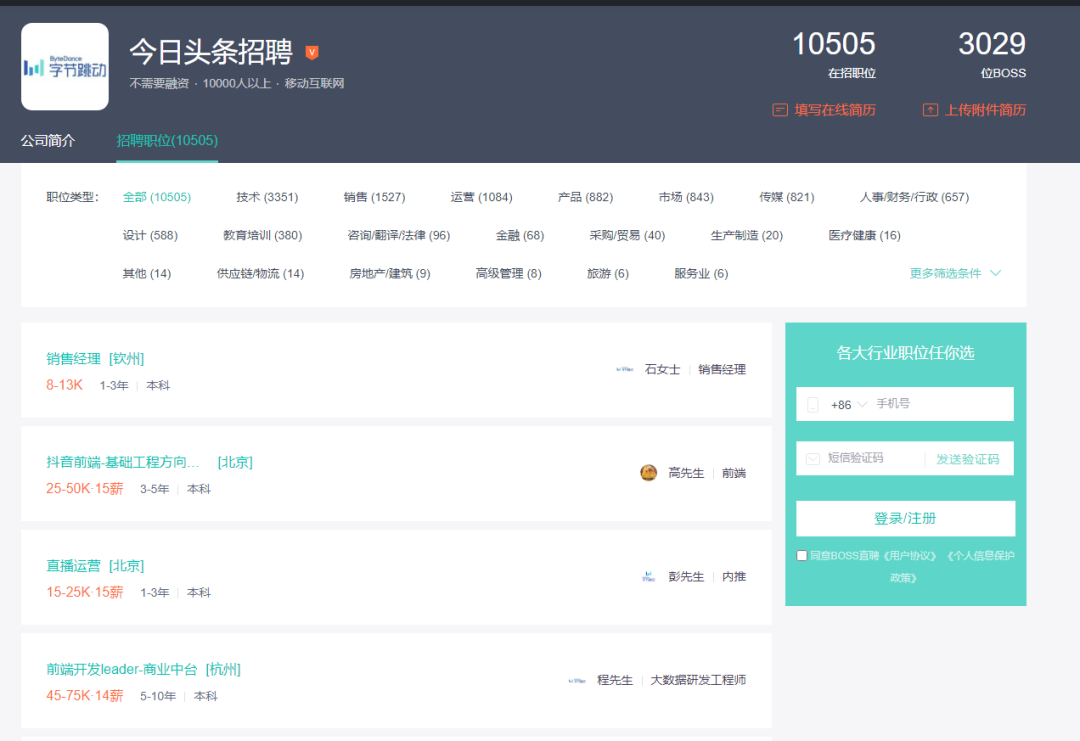This screenshot has width=1080, height=741.
Task: Click the envelope icon in 短信验证码 field
Action: tap(813, 459)
